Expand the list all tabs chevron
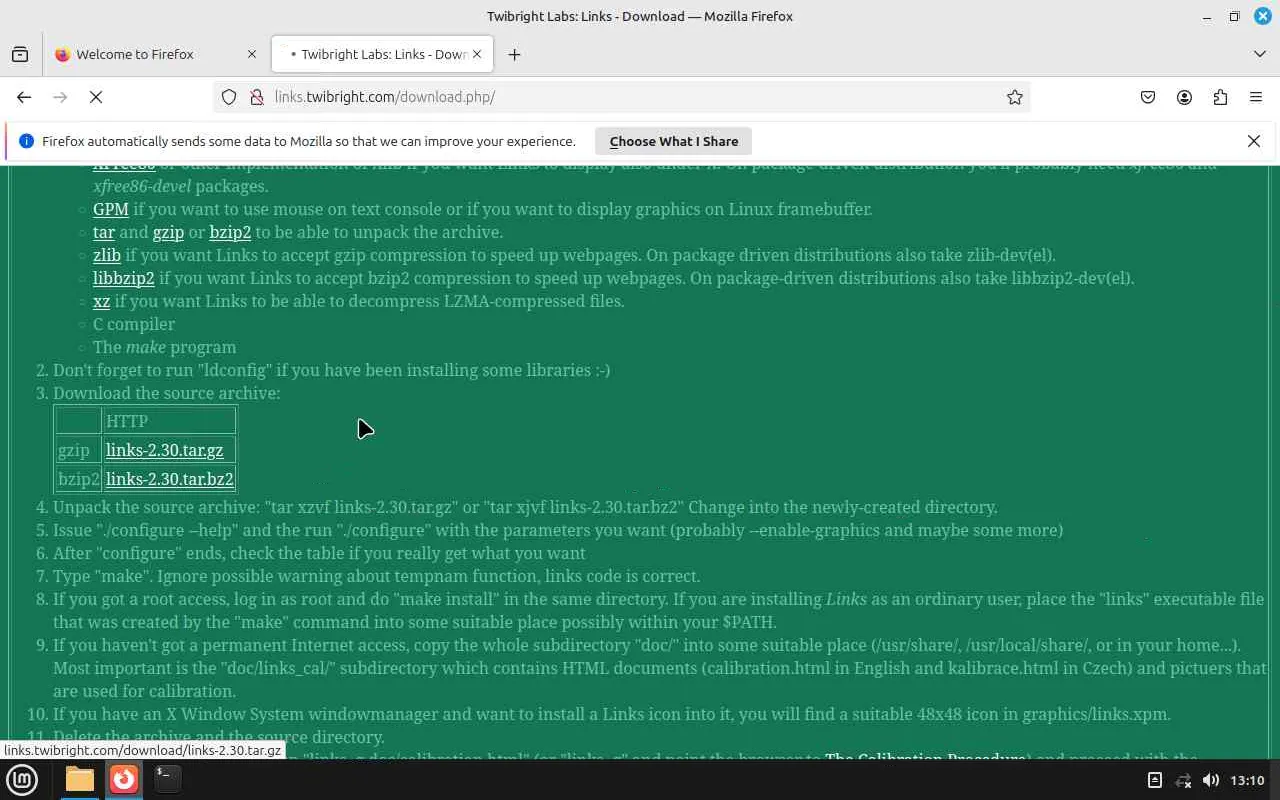Viewport: 1280px width, 800px height. click(x=1259, y=54)
